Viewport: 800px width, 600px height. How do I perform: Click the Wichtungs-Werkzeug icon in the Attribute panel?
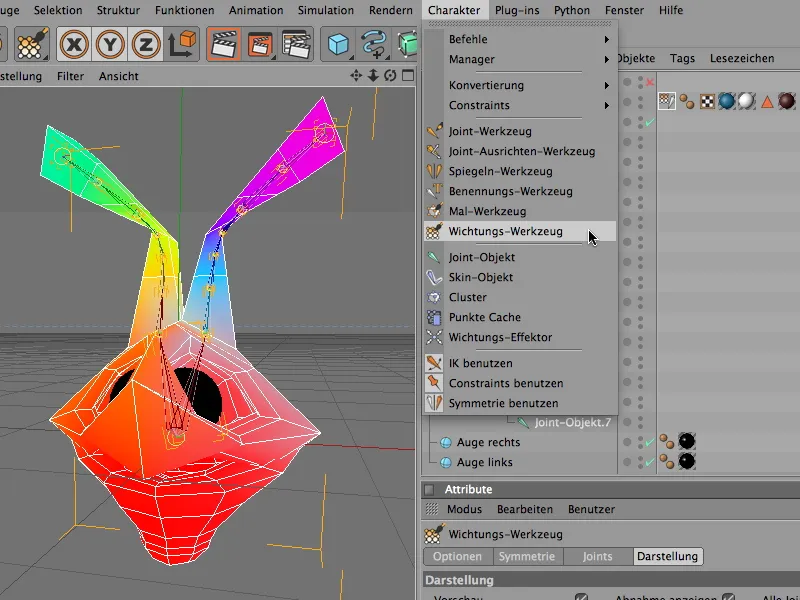434,534
